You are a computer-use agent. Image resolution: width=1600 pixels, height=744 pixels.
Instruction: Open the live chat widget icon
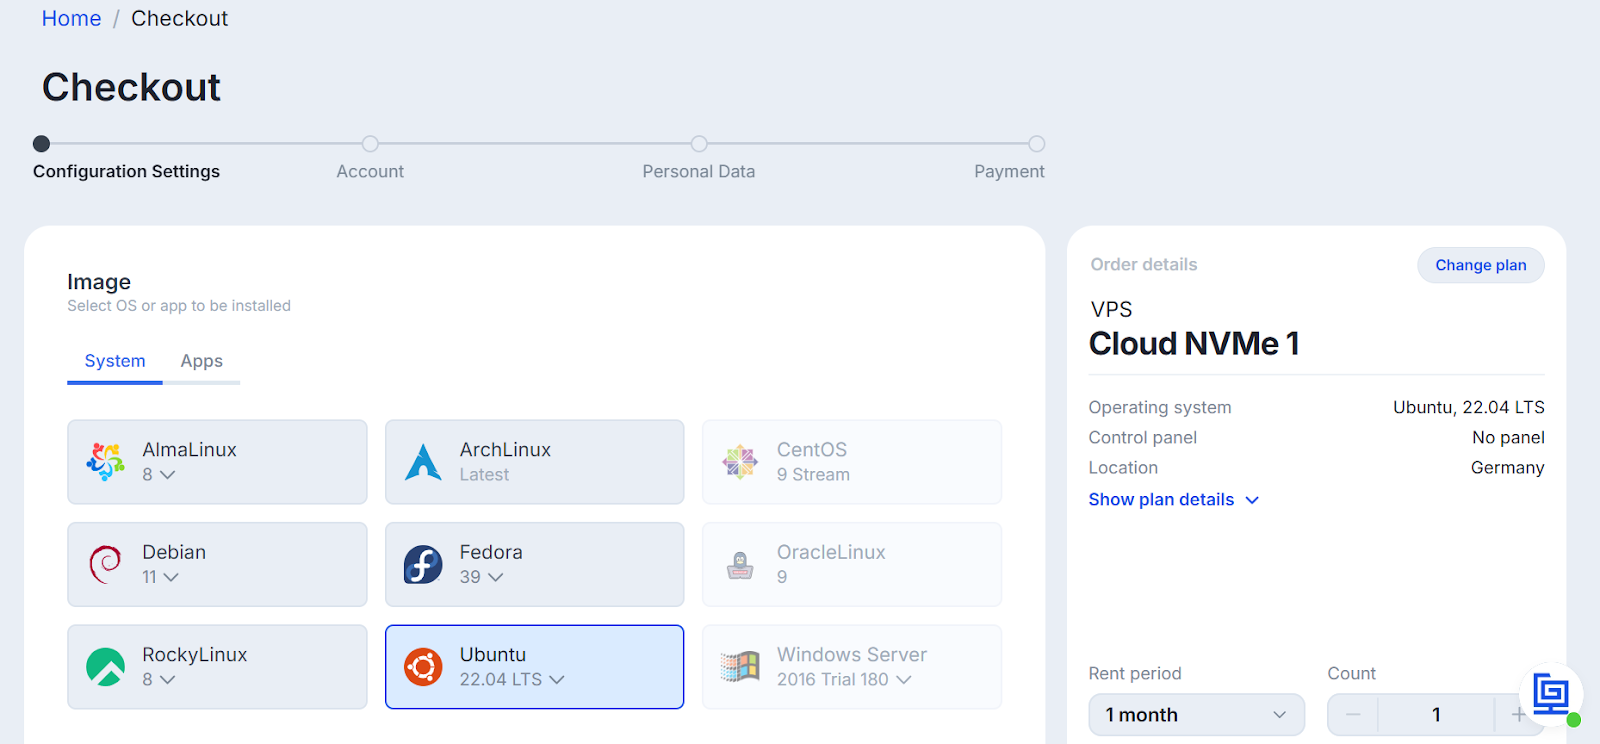[1551, 693]
